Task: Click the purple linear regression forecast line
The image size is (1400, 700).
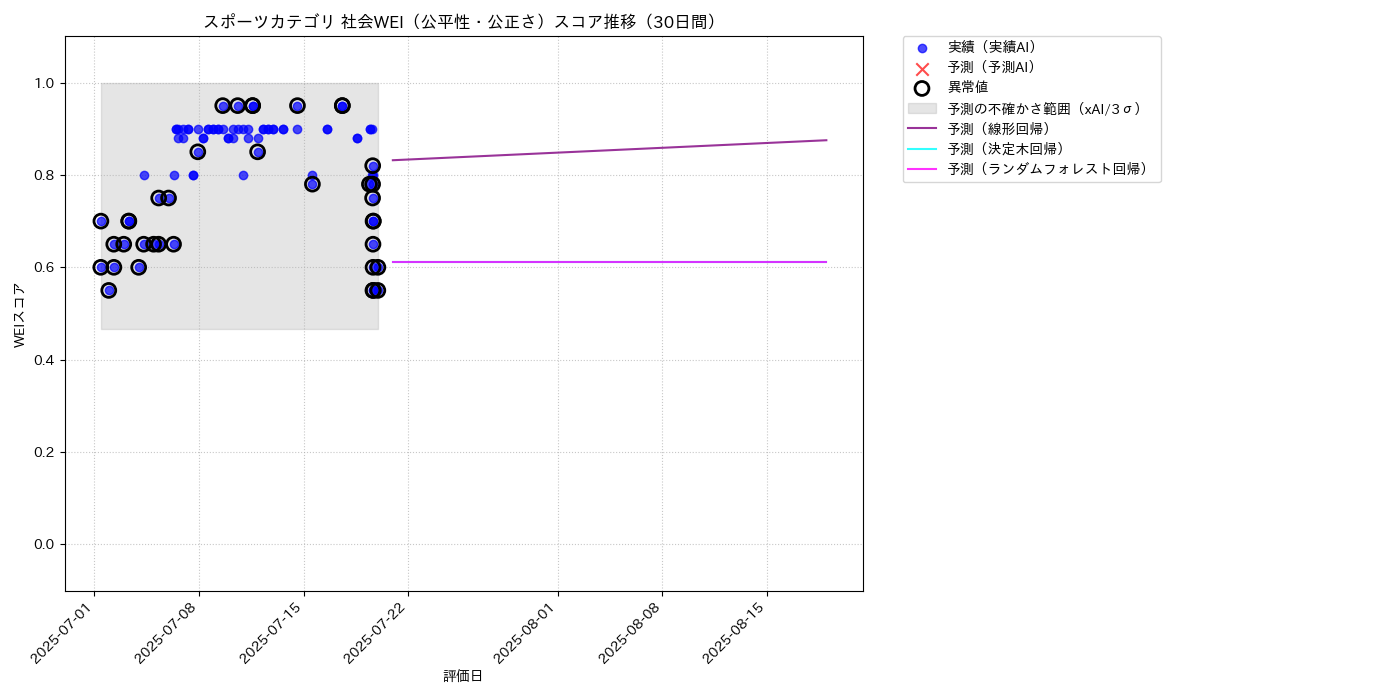Action: pos(609,150)
